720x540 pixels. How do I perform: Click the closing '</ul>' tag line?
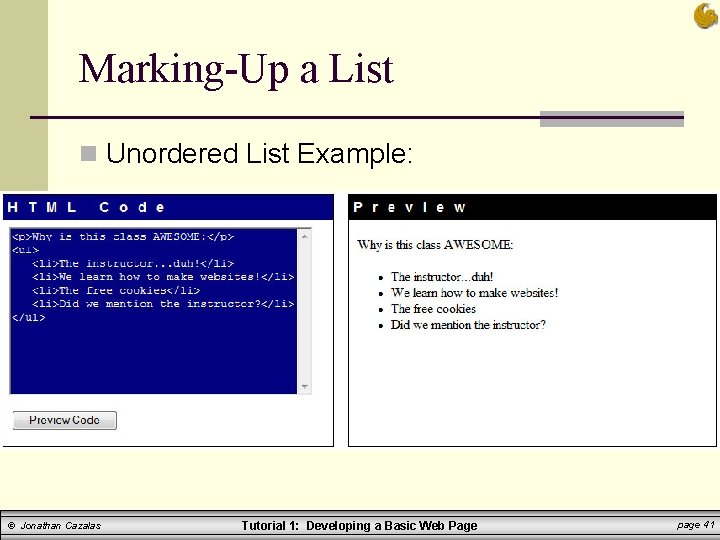point(29,317)
